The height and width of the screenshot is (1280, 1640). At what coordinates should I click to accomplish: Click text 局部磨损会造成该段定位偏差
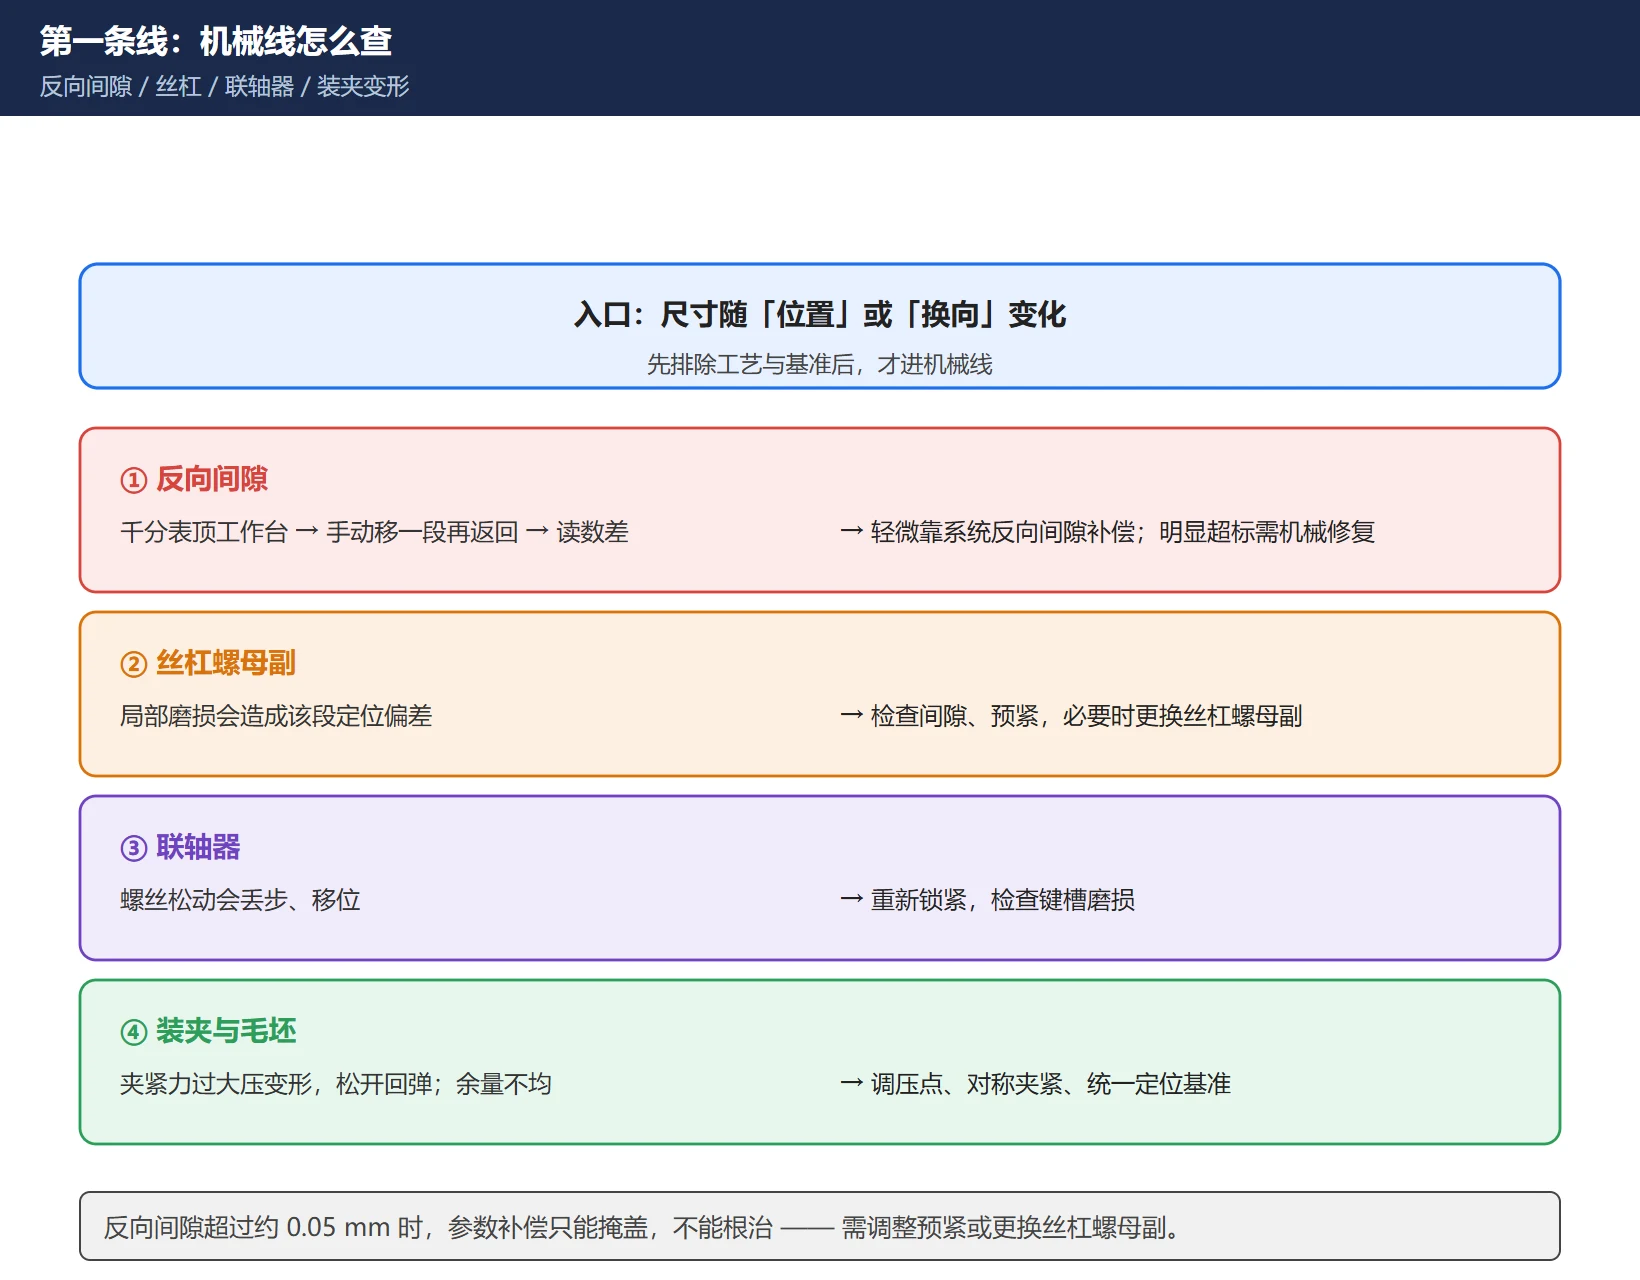276,716
